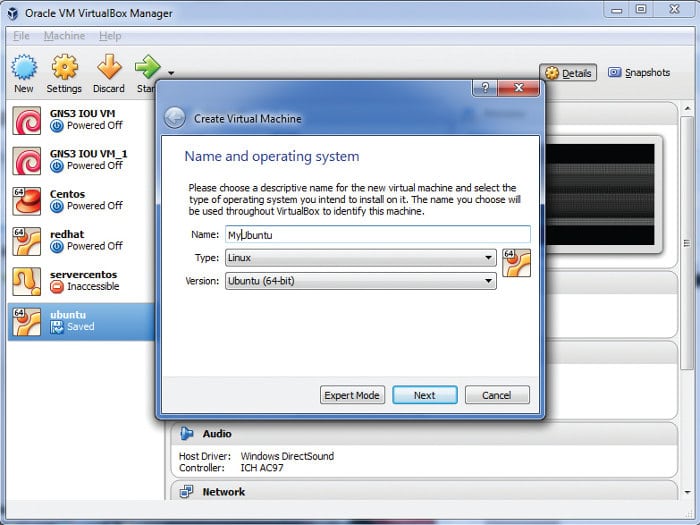The height and width of the screenshot is (525, 700).
Task: Click Powered Off icon for GNS3 IOU VM
Action: 57,126
